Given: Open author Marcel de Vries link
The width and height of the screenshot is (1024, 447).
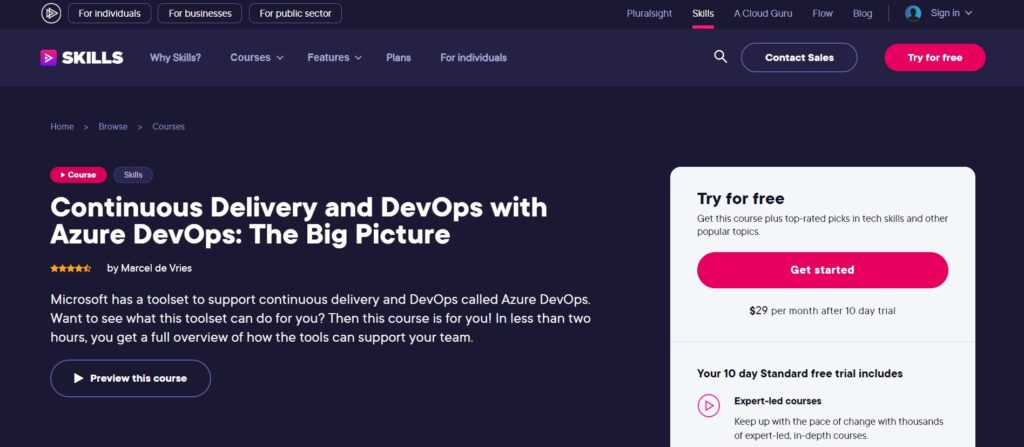Looking at the screenshot, I should tap(156, 268).
